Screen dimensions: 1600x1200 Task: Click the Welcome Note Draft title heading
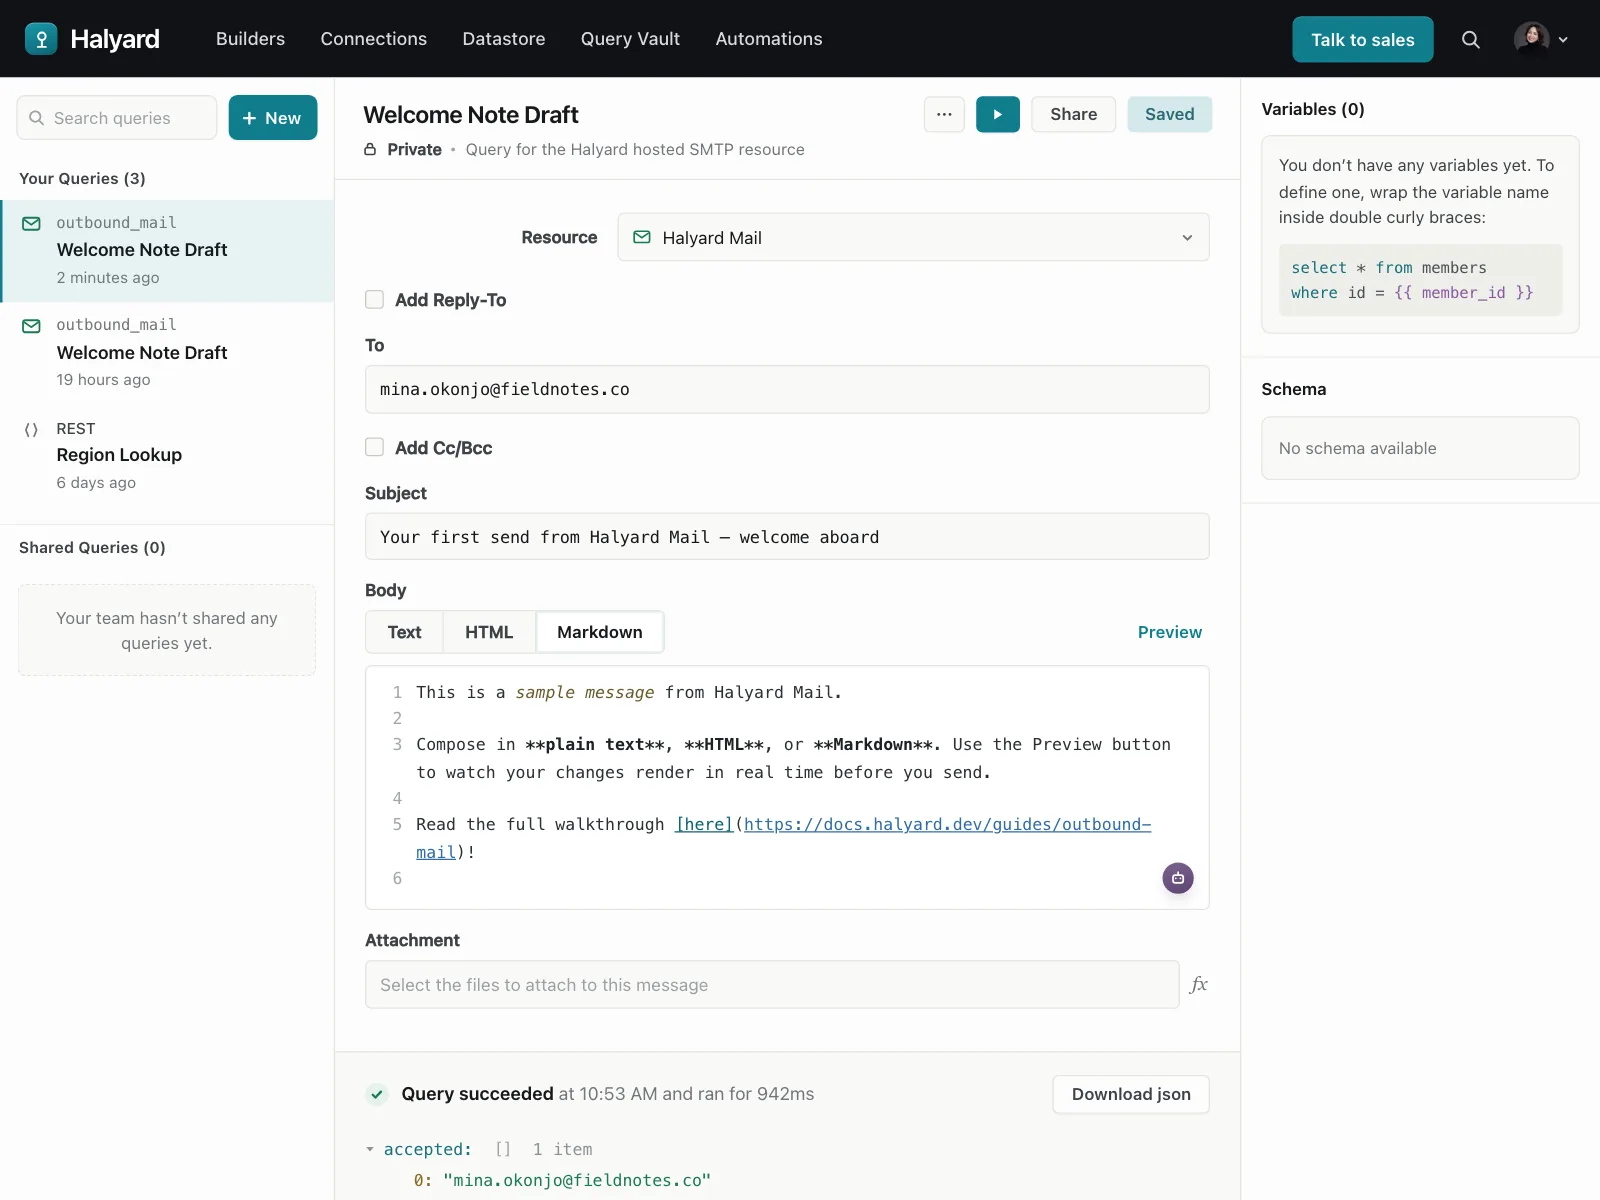pyautogui.click(x=471, y=115)
